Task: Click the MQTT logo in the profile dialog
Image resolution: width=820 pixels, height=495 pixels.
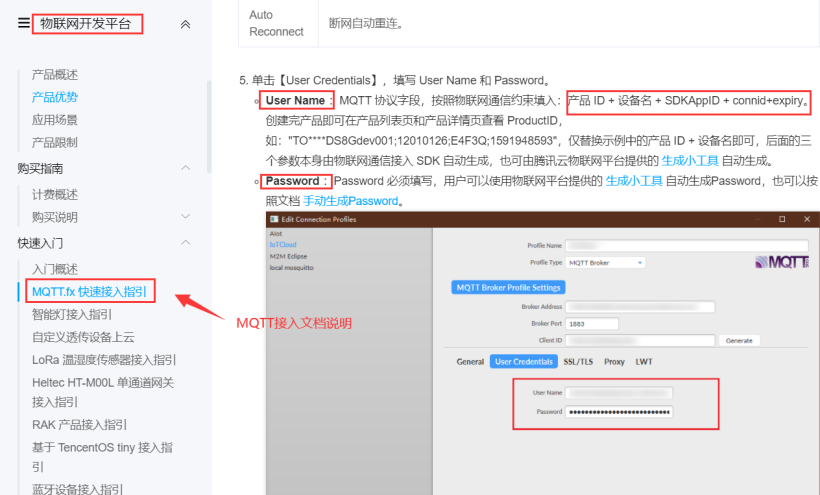Action: click(781, 262)
